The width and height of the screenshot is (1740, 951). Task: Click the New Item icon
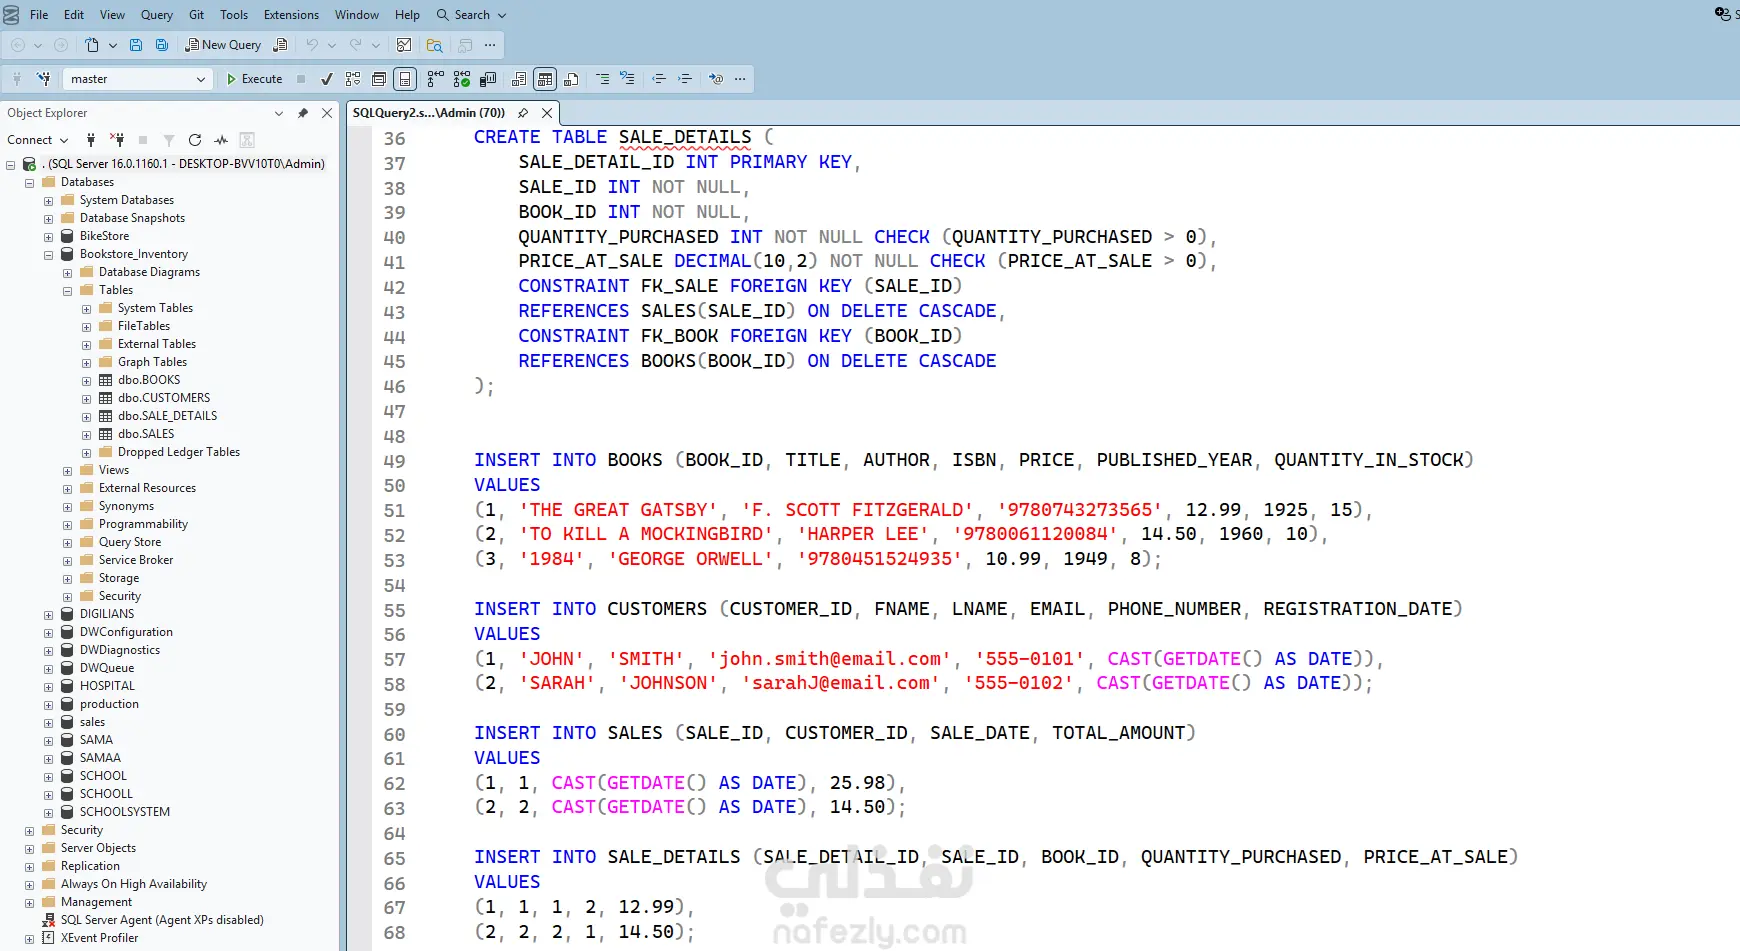(x=92, y=45)
